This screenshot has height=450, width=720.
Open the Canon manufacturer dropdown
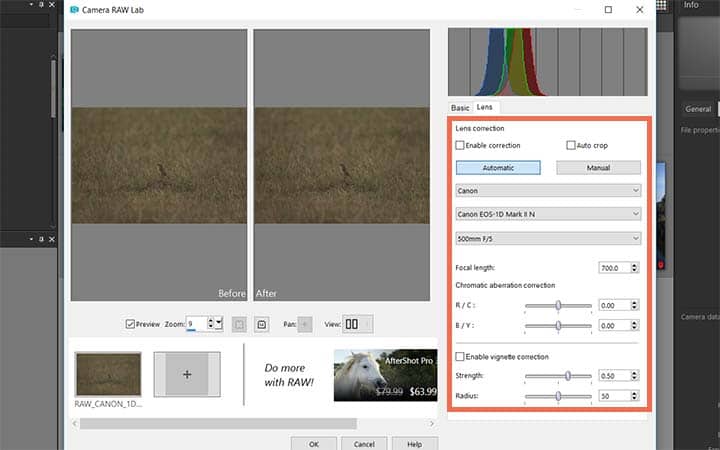[x=548, y=190]
